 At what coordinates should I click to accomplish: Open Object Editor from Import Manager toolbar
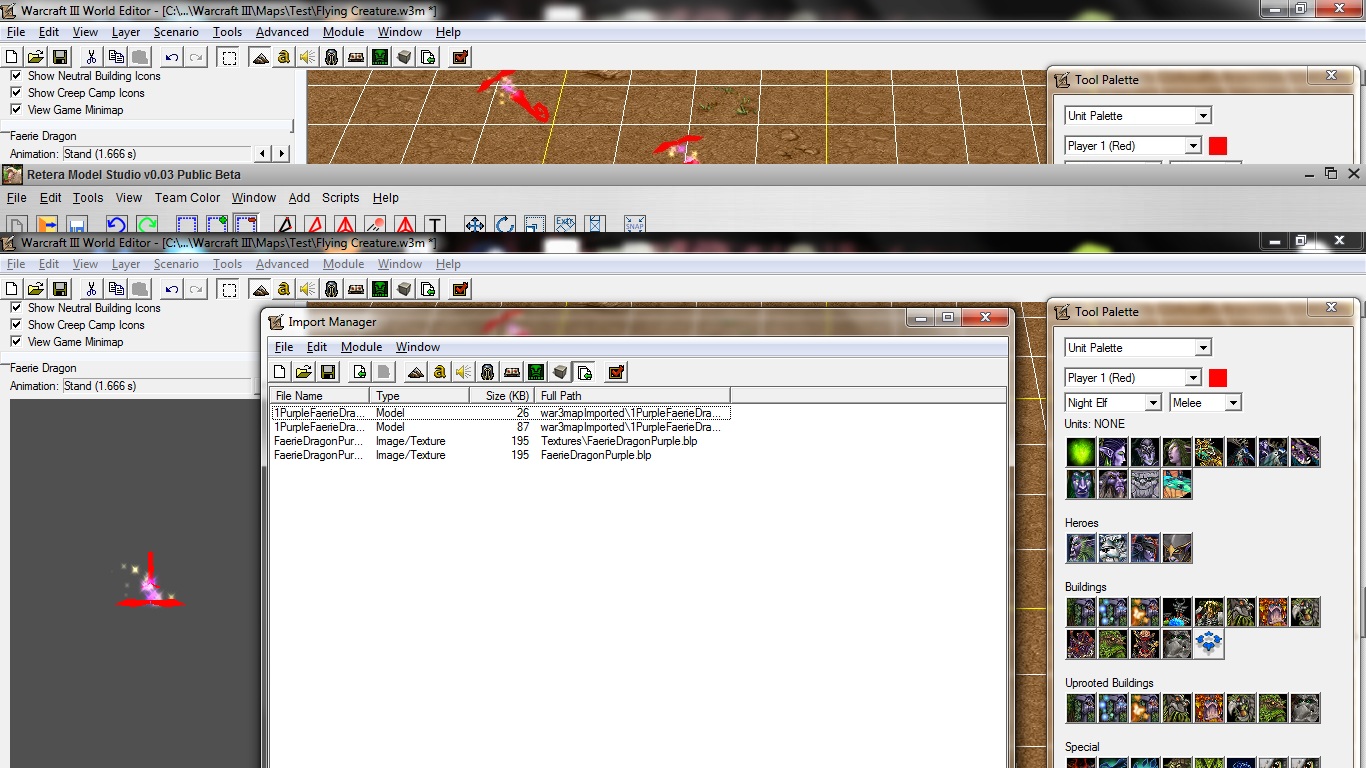point(487,372)
